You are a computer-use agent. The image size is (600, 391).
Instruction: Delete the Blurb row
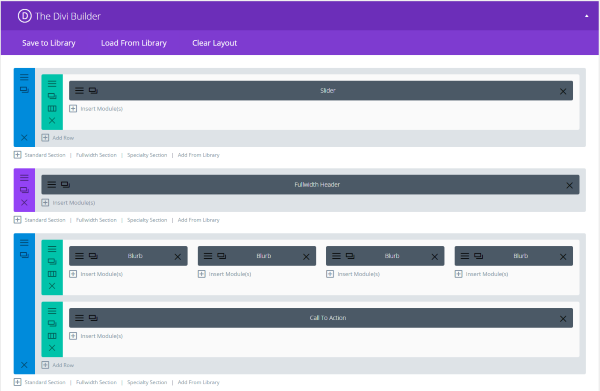pos(52,286)
